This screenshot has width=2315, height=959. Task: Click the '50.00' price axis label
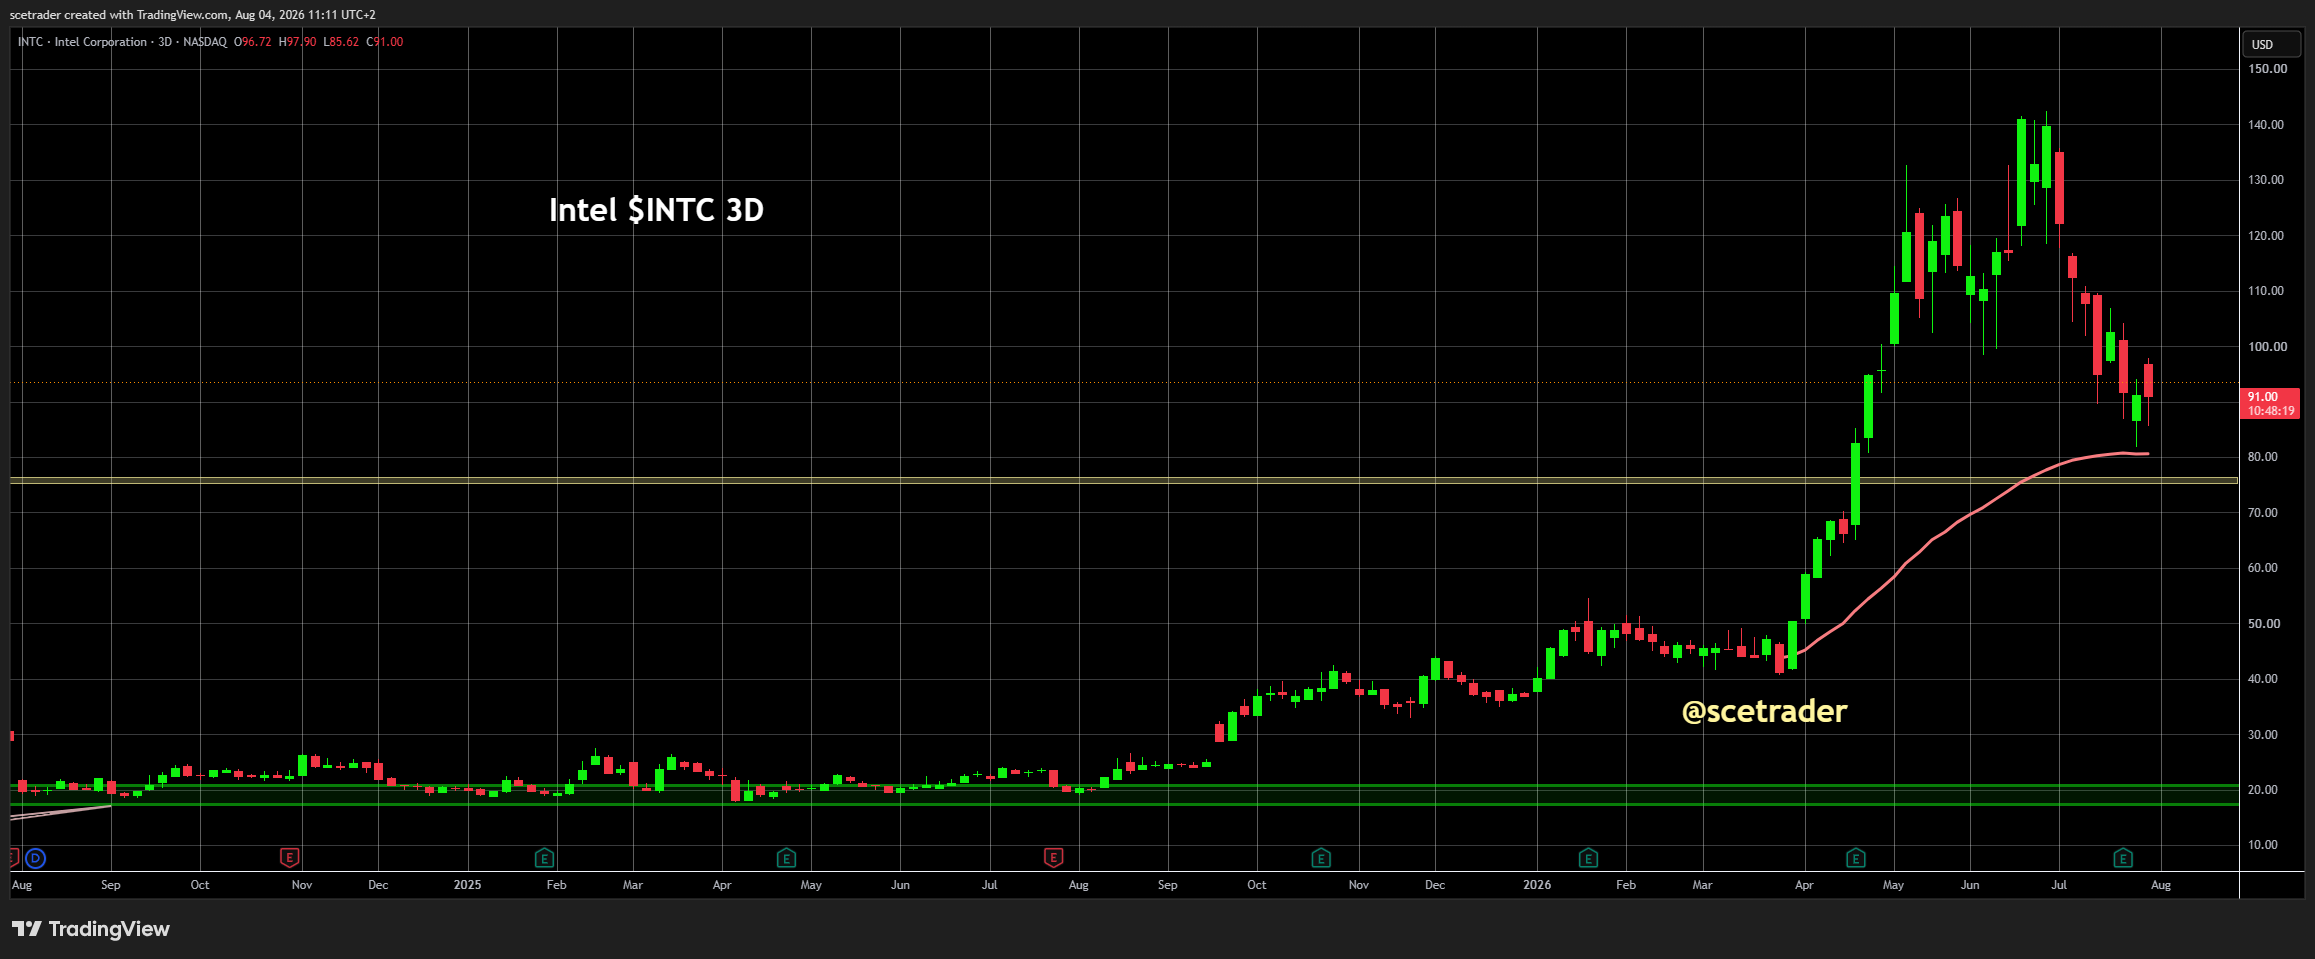coord(2264,624)
